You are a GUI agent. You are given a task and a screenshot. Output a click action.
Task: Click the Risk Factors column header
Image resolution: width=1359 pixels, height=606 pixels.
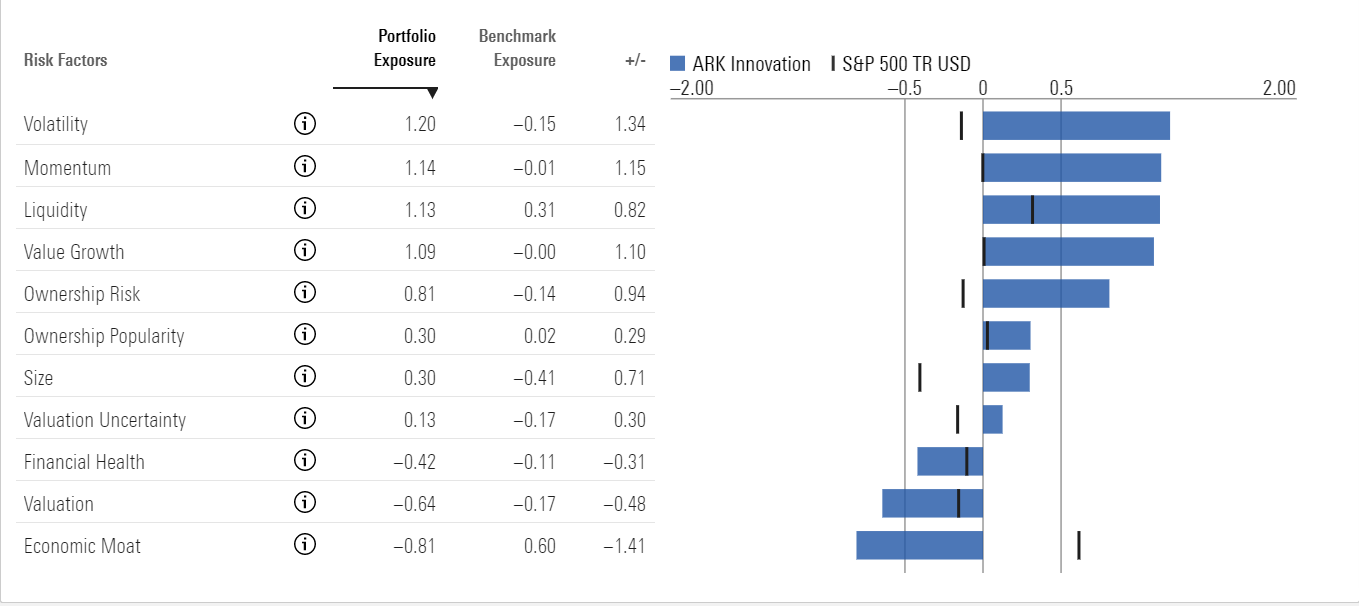click(x=65, y=60)
